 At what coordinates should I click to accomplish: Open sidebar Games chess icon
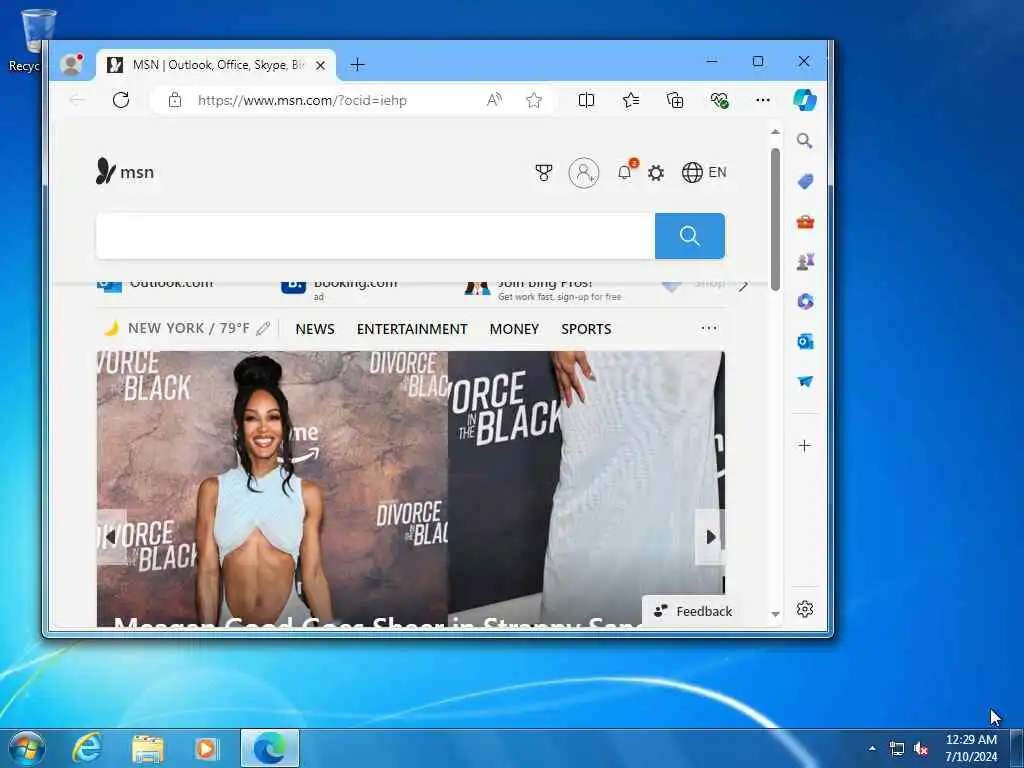click(x=805, y=262)
